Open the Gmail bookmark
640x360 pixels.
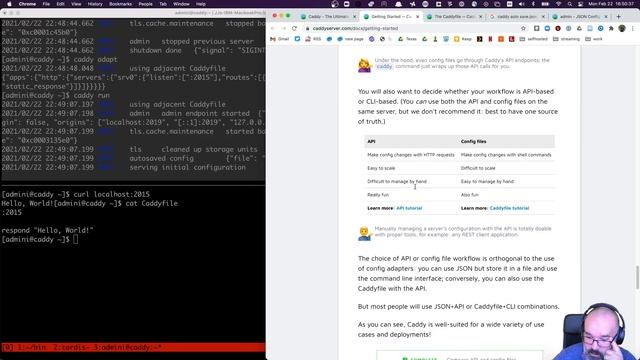280,39
